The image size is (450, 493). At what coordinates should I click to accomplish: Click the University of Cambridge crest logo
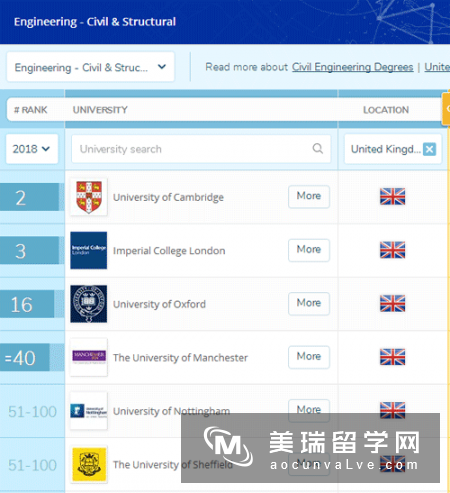click(x=89, y=197)
